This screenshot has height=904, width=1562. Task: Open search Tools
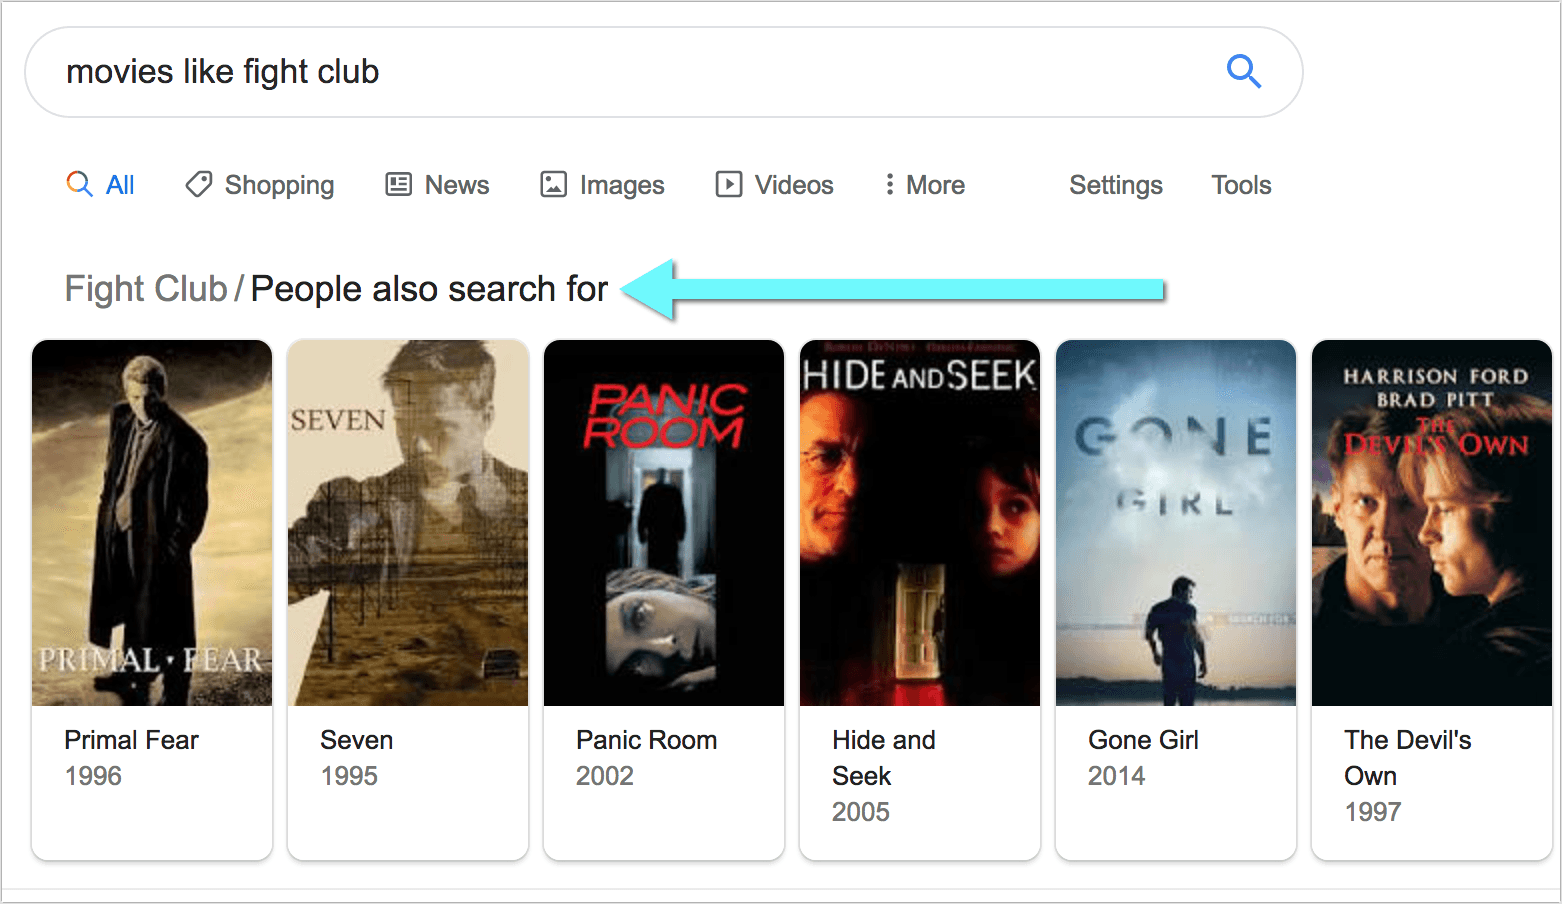[1242, 185]
